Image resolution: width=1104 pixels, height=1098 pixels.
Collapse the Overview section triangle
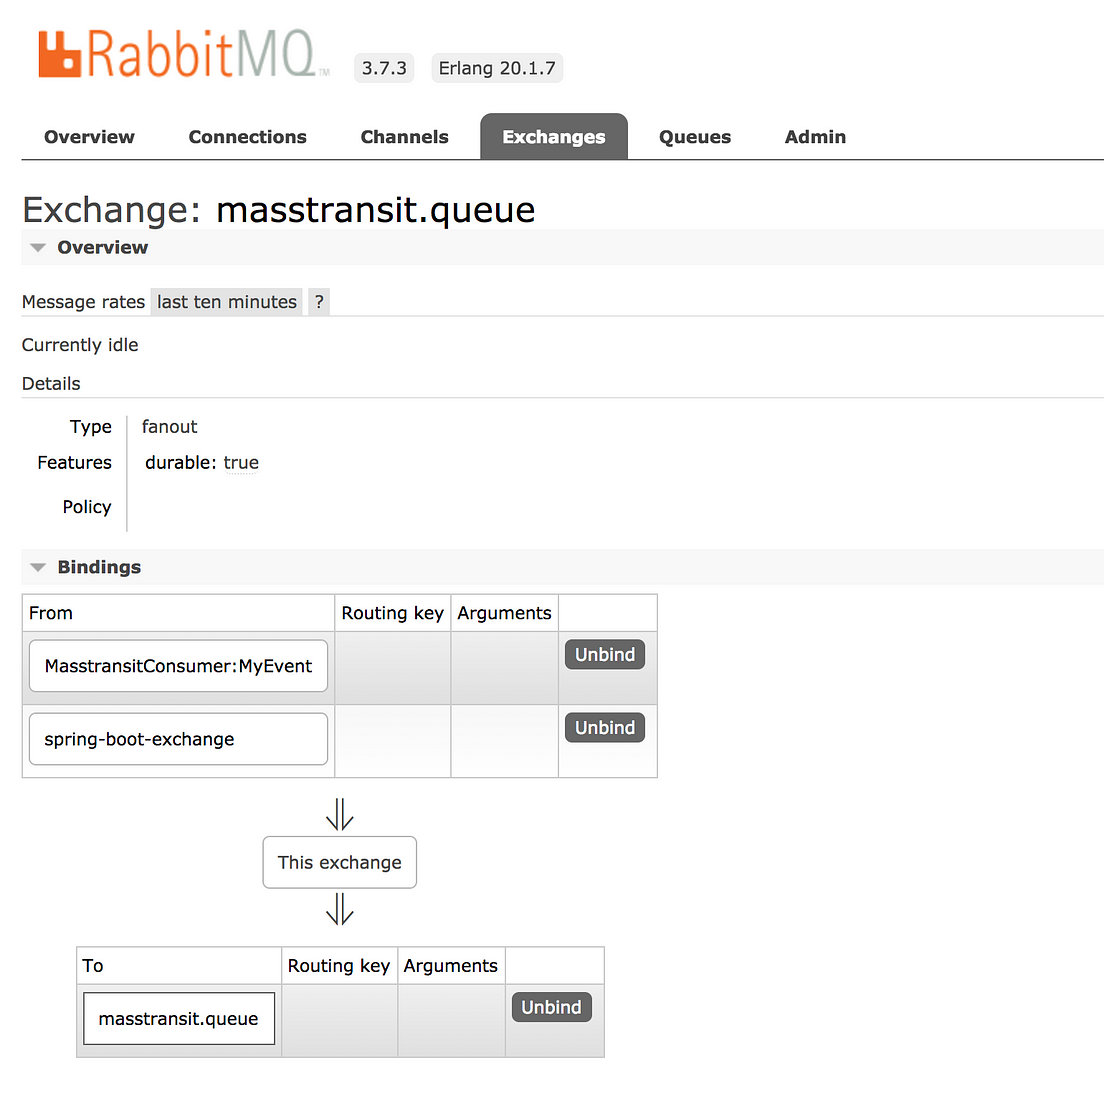[x=38, y=248]
